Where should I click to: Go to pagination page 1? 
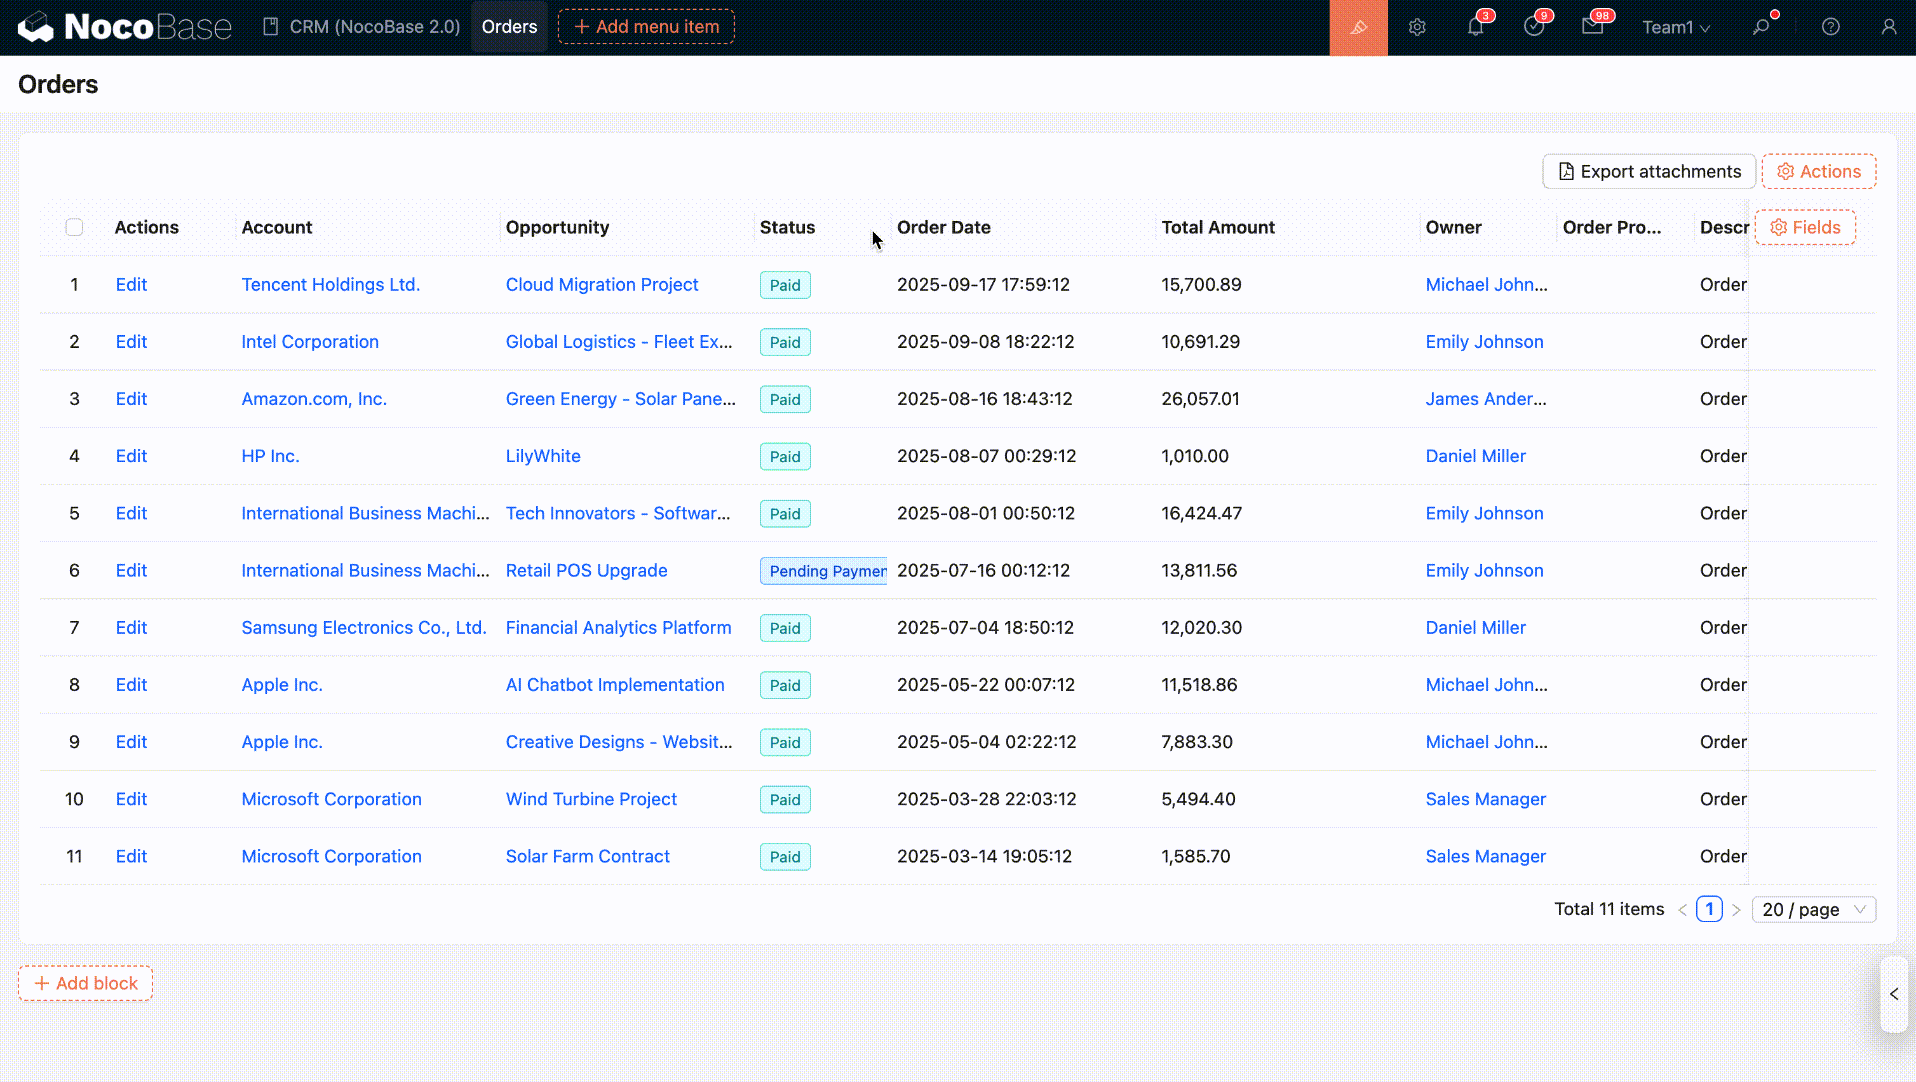tap(1709, 909)
